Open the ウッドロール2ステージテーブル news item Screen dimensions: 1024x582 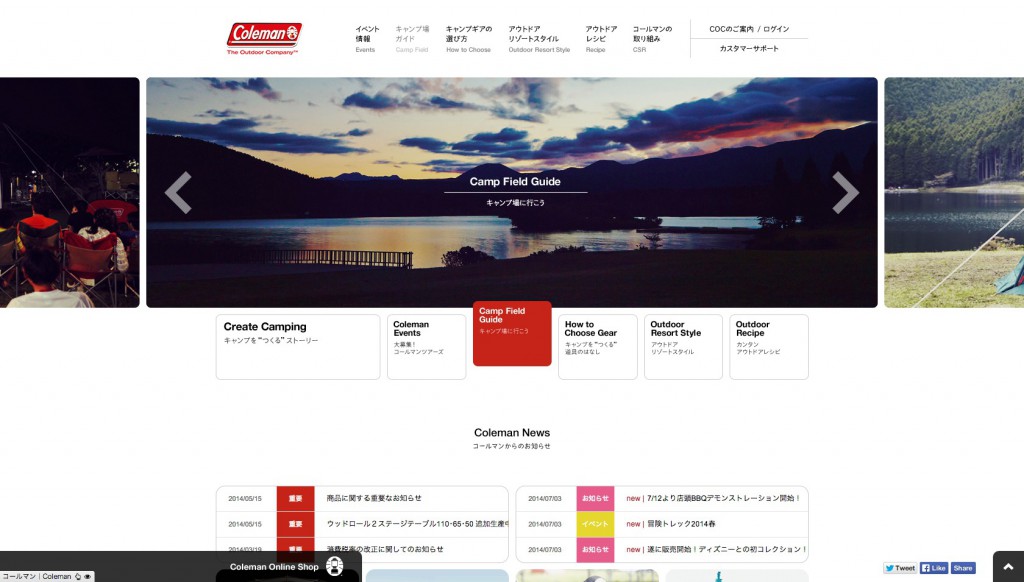tap(362, 524)
